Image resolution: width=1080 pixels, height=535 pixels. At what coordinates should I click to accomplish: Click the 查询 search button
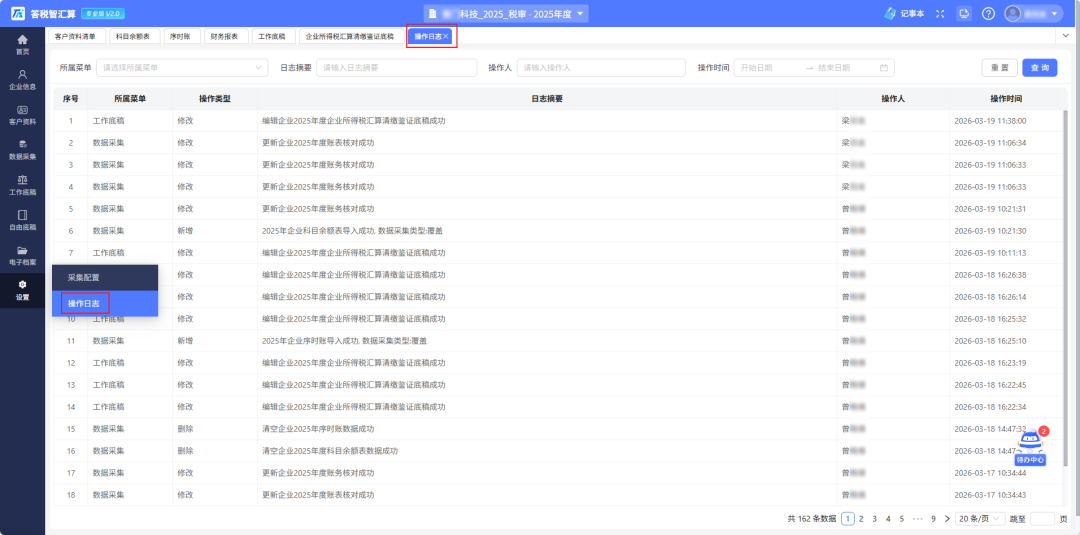click(x=1039, y=68)
